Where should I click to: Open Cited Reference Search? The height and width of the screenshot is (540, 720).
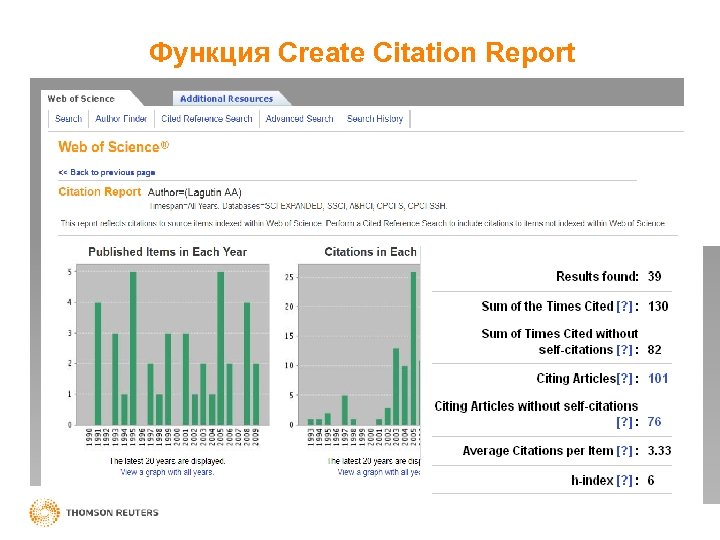pos(207,119)
